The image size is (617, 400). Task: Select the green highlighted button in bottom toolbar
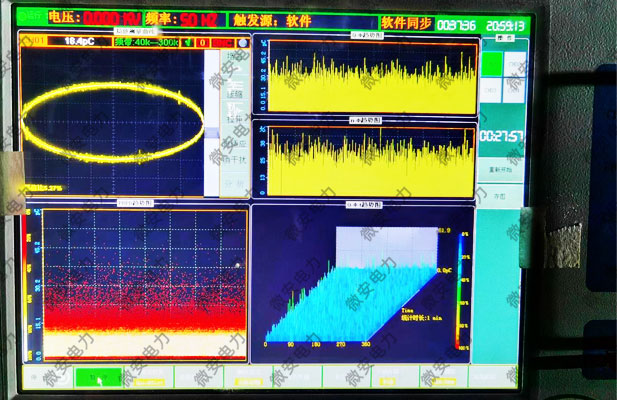[97, 377]
